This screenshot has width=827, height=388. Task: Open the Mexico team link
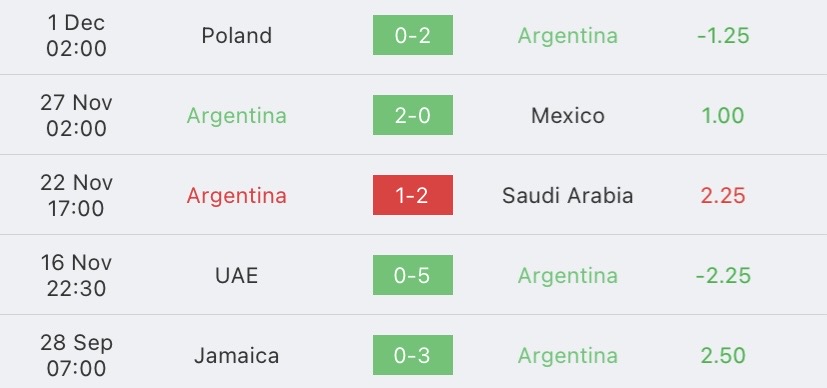(568, 115)
